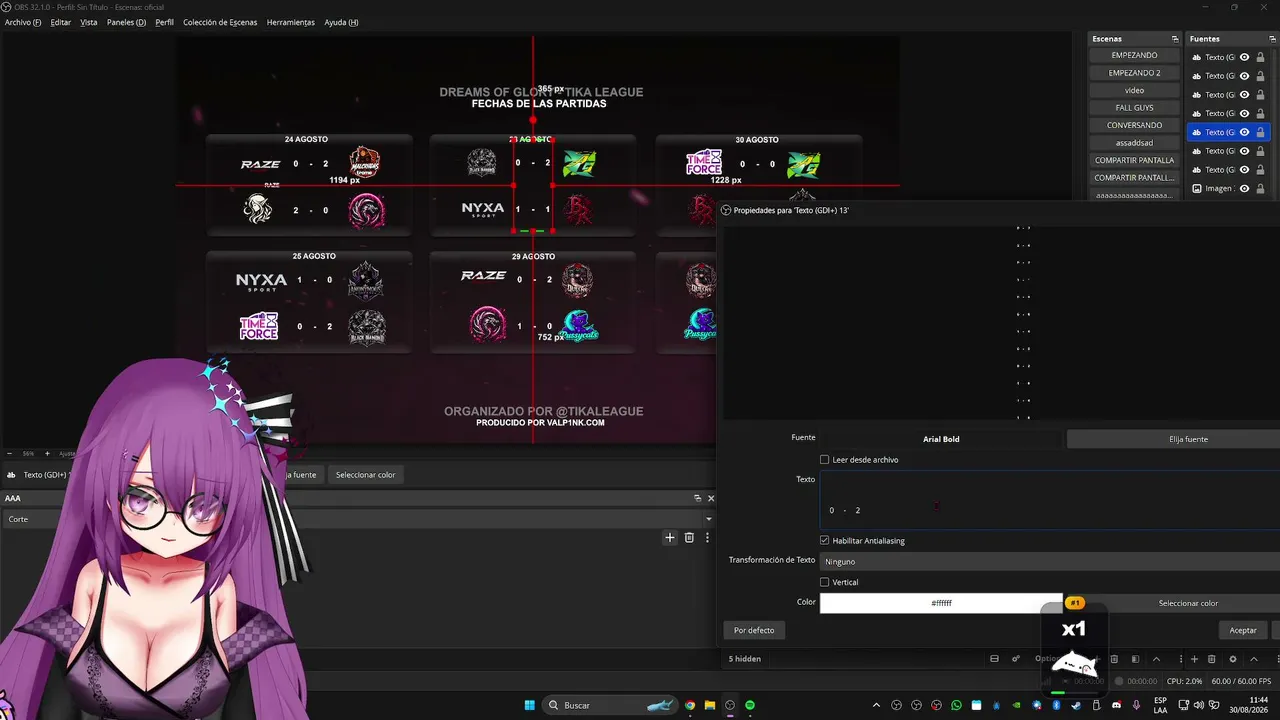The width and height of the screenshot is (1280, 720).
Task: Expand the hidden system tray icons chevron
Action: [876, 705]
